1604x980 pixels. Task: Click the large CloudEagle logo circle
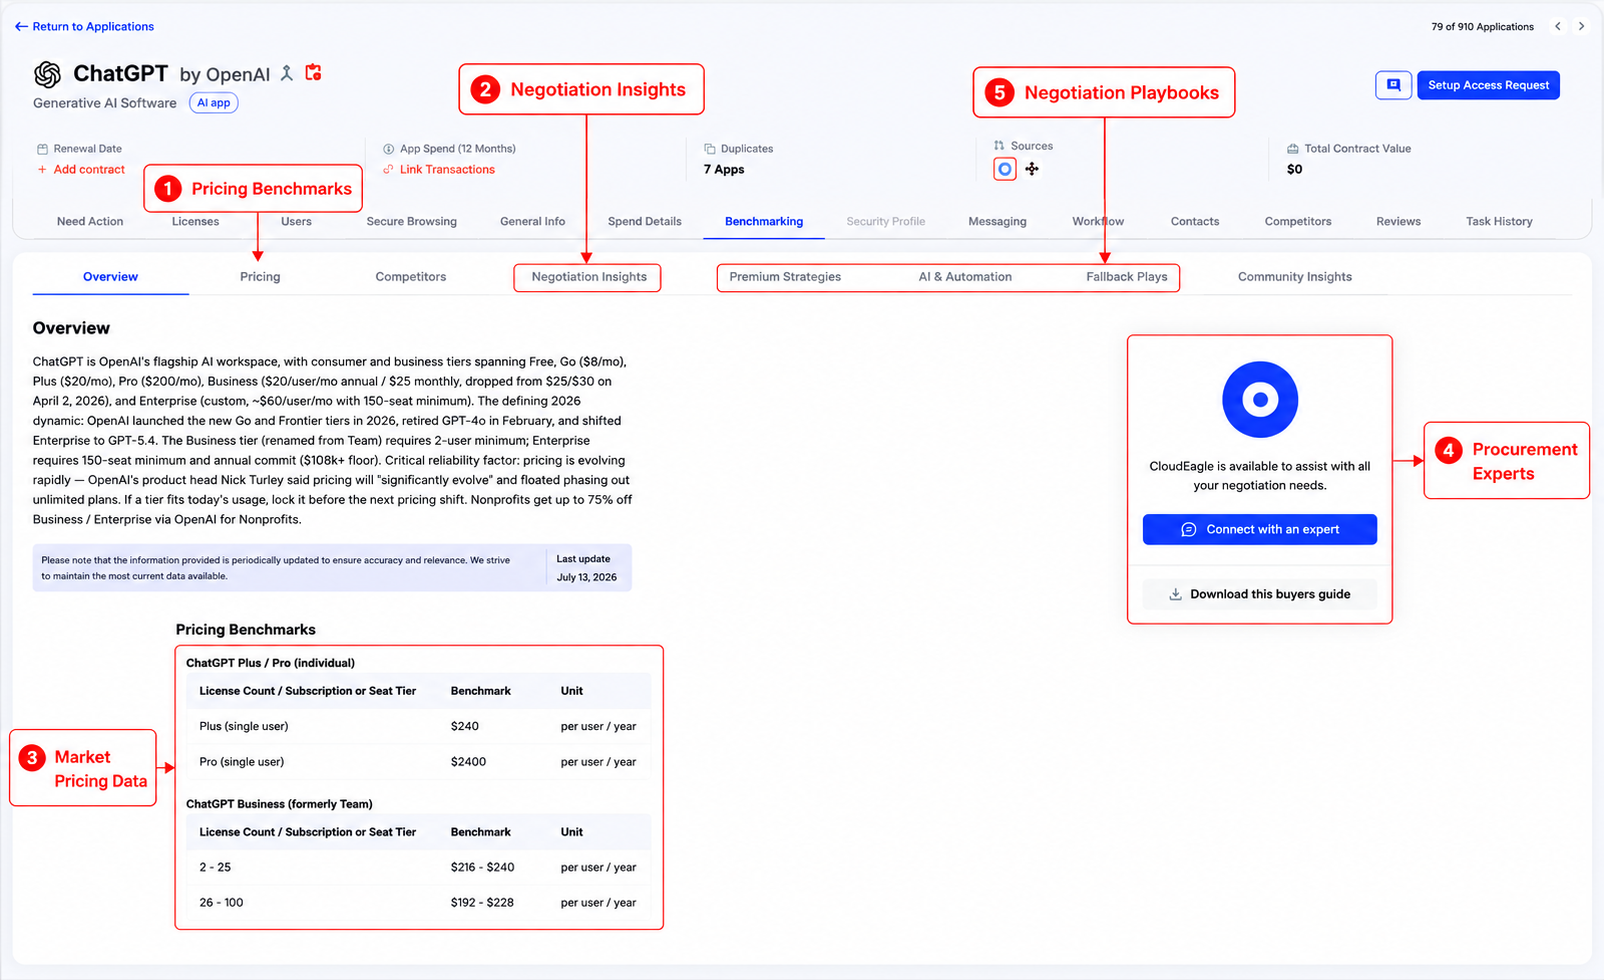click(1260, 400)
